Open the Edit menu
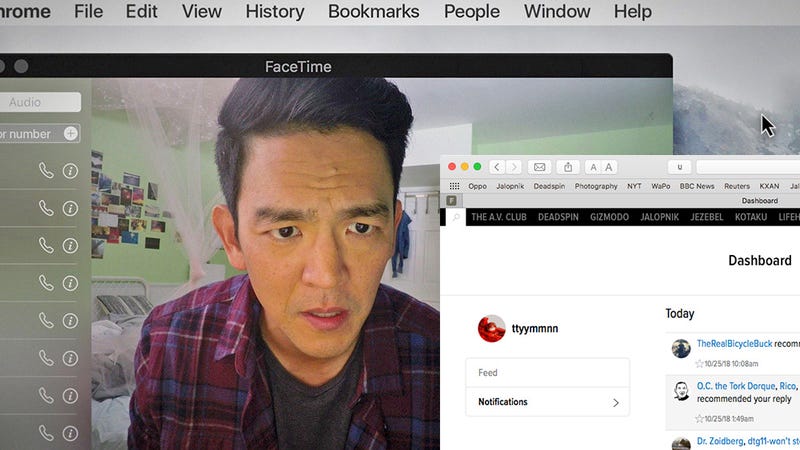The height and width of the screenshot is (450, 800). click(141, 11)
